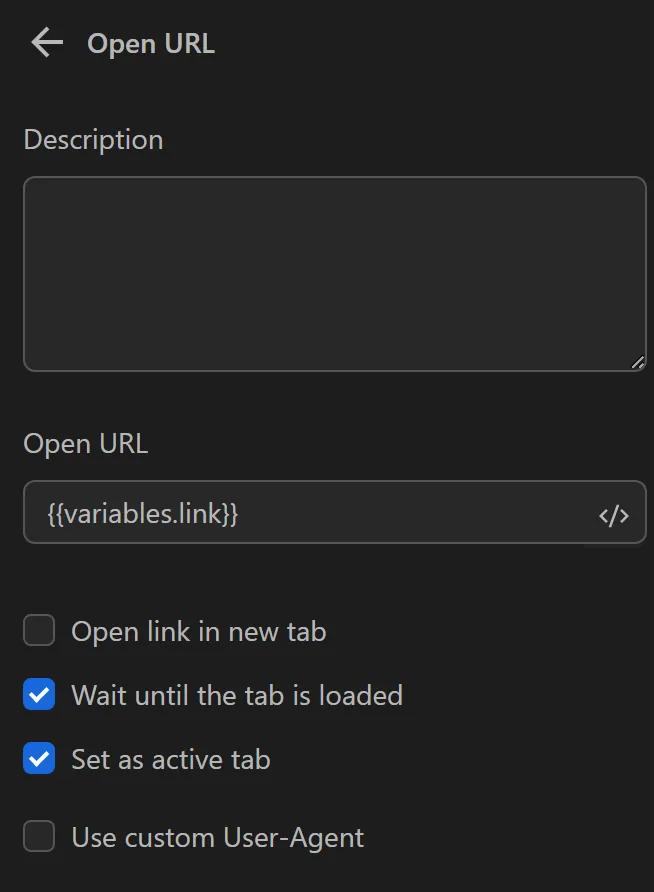Turn on the custom User-Agent setting
This screenshot has width=654, height=892.
point(38,836)
